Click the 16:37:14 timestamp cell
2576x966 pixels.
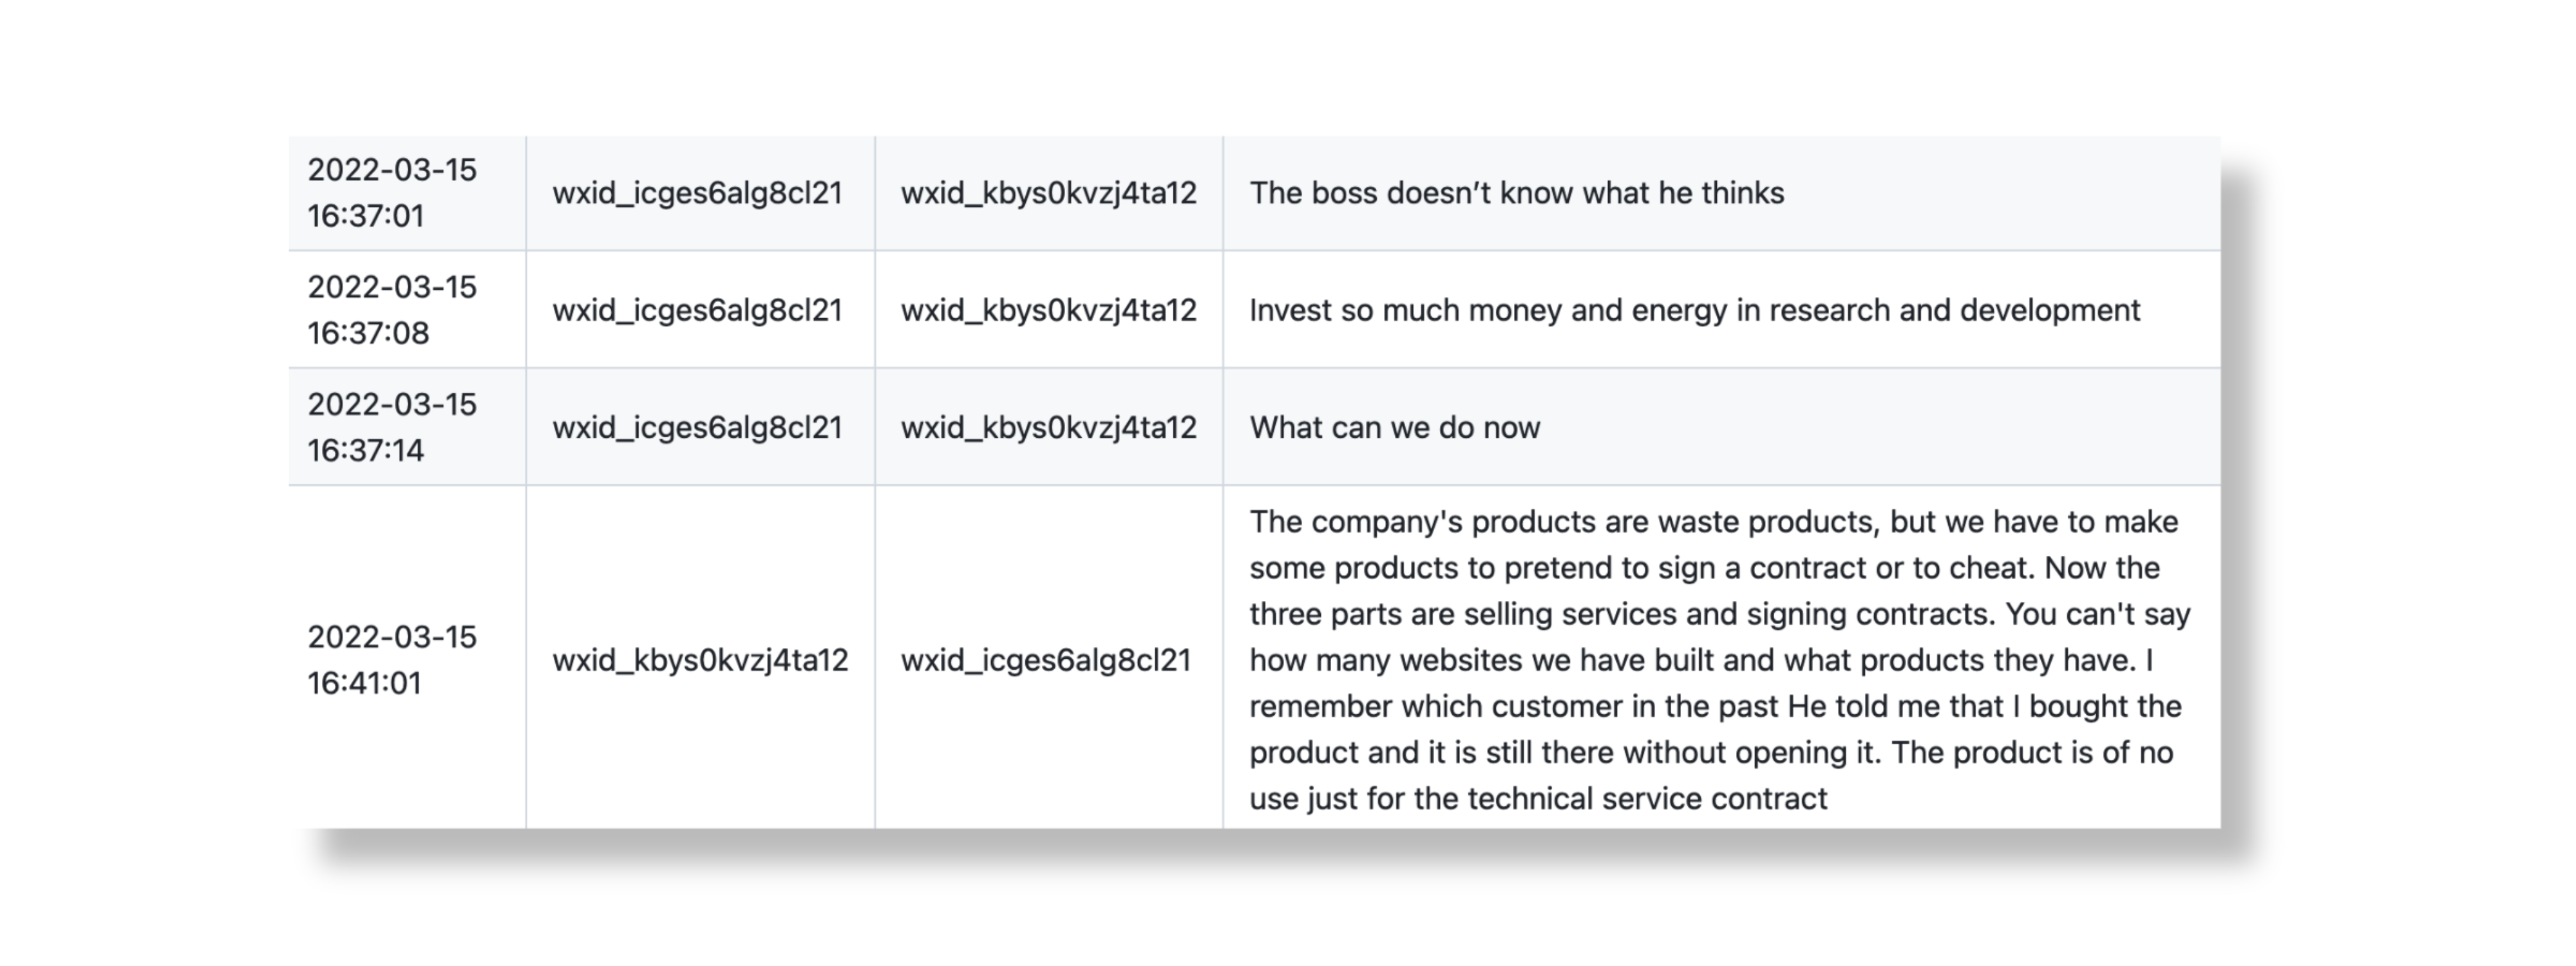coord(392,427)
